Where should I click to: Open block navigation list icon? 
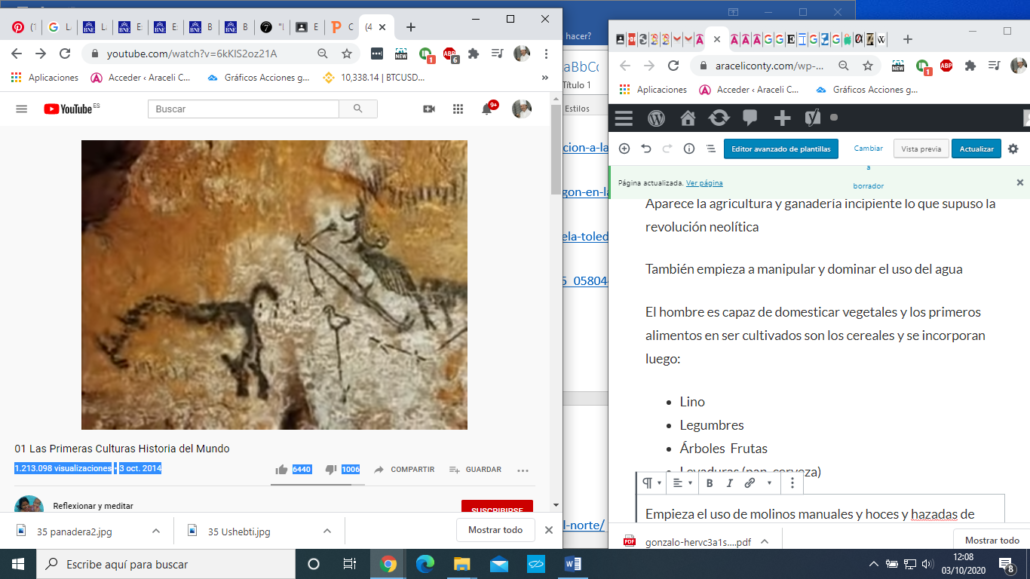711,149
